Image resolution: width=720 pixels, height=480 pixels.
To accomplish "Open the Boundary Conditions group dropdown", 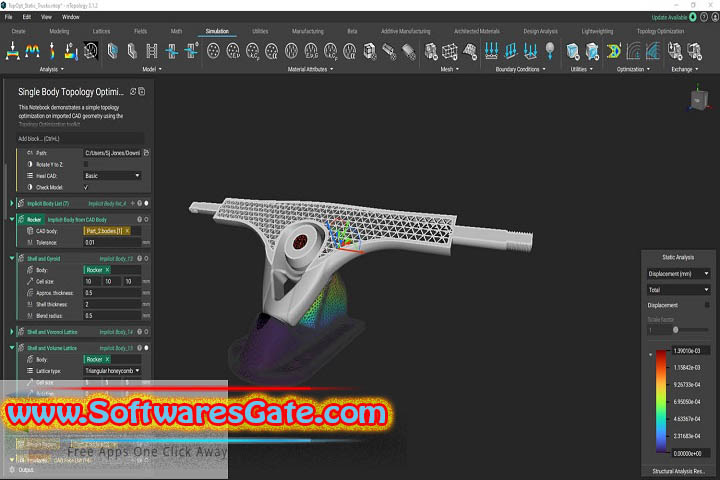I will click(520, 69).
